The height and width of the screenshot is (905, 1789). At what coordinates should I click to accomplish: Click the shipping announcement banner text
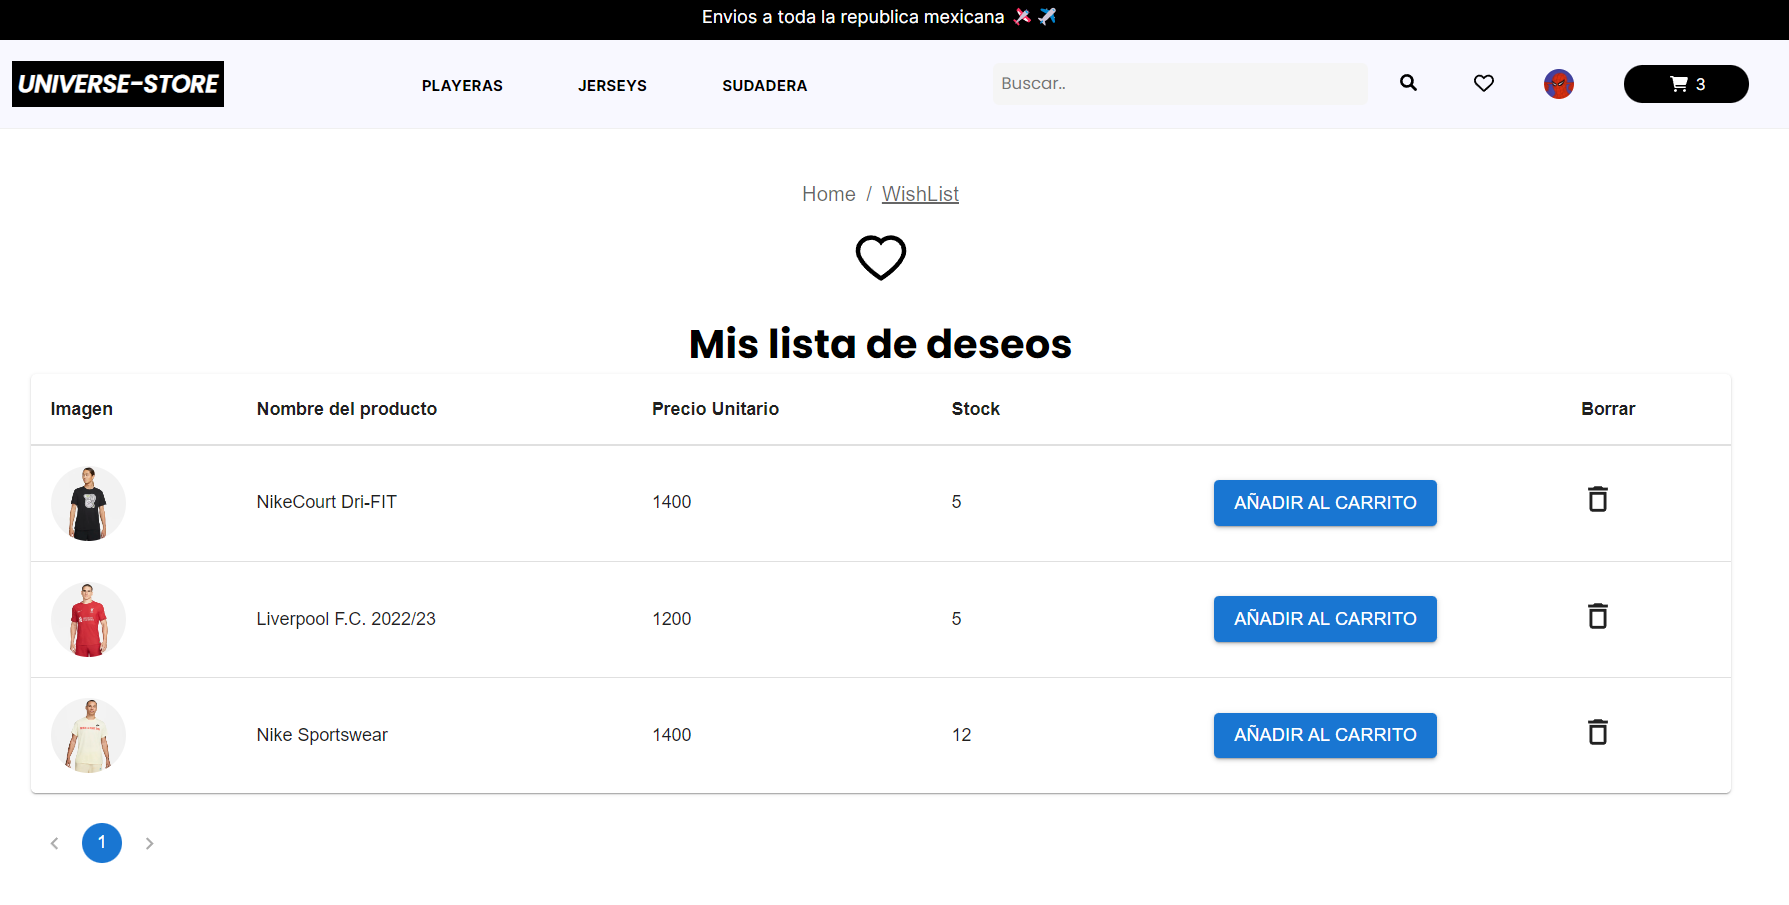click(879, 17)
